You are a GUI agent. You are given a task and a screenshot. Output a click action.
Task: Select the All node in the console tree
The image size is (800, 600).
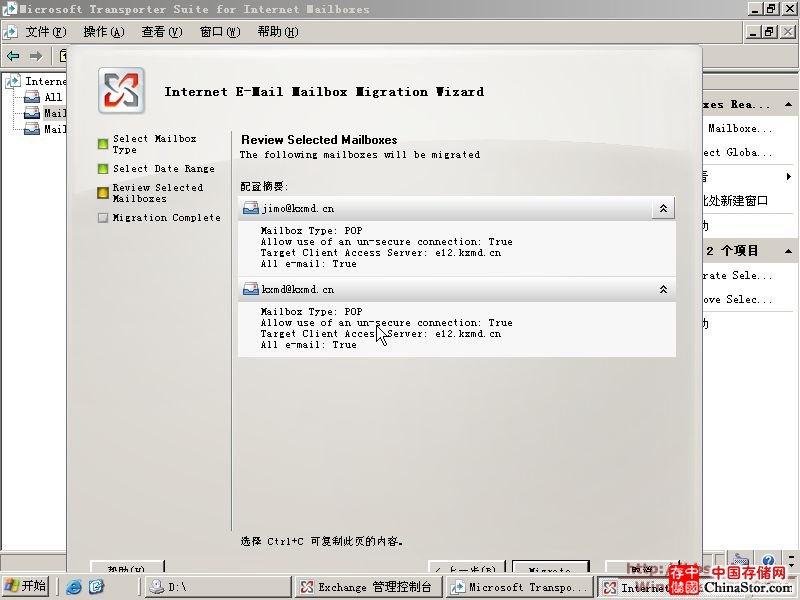(53, 97)
